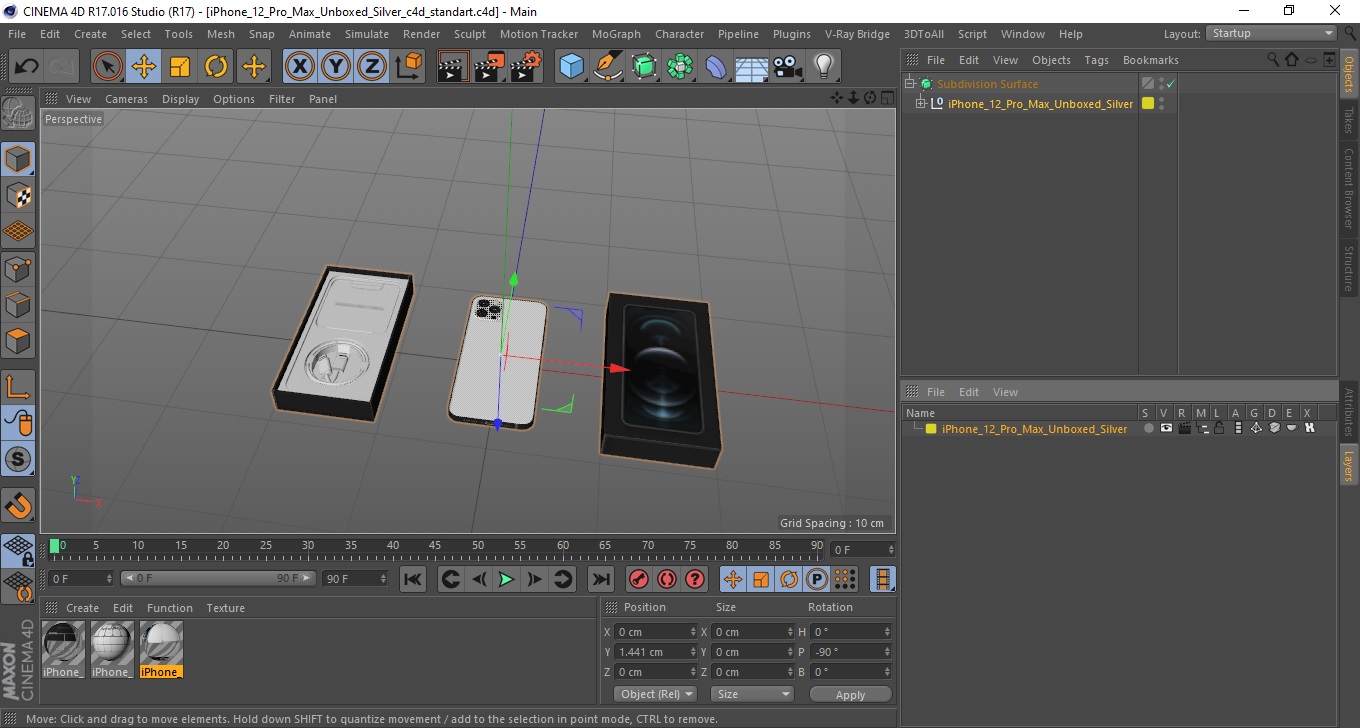
Task: Click the timeline range slider bar
Action: pyautogui.click(x=218, y=578)
